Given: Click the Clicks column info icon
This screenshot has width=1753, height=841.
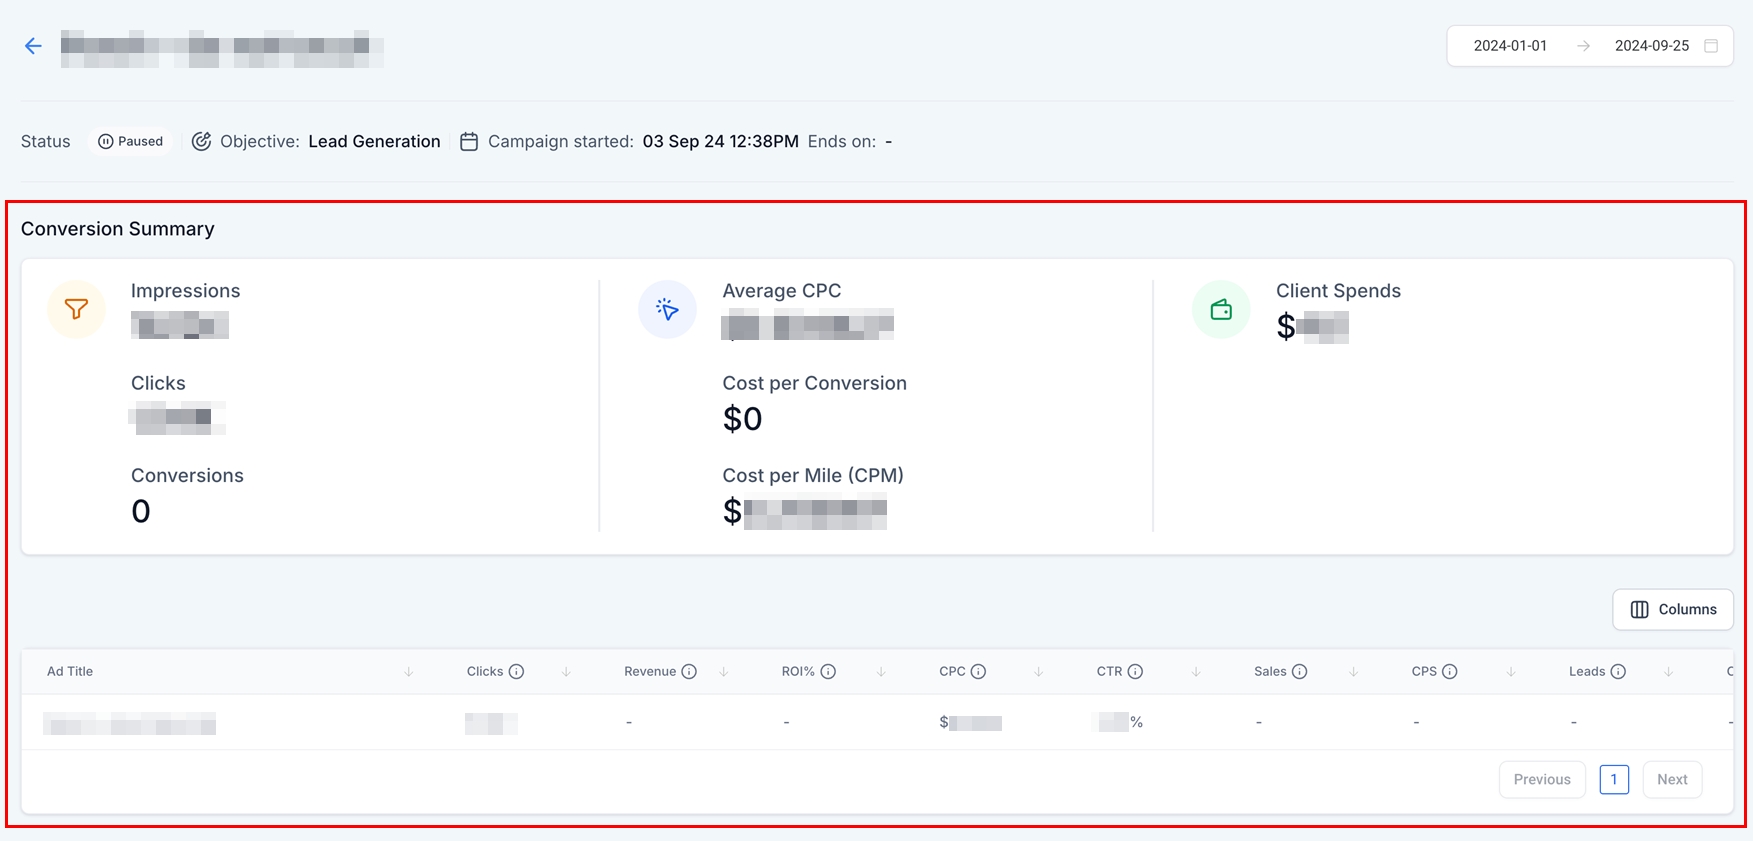Looking at the screenshot, I should (516, 672).
